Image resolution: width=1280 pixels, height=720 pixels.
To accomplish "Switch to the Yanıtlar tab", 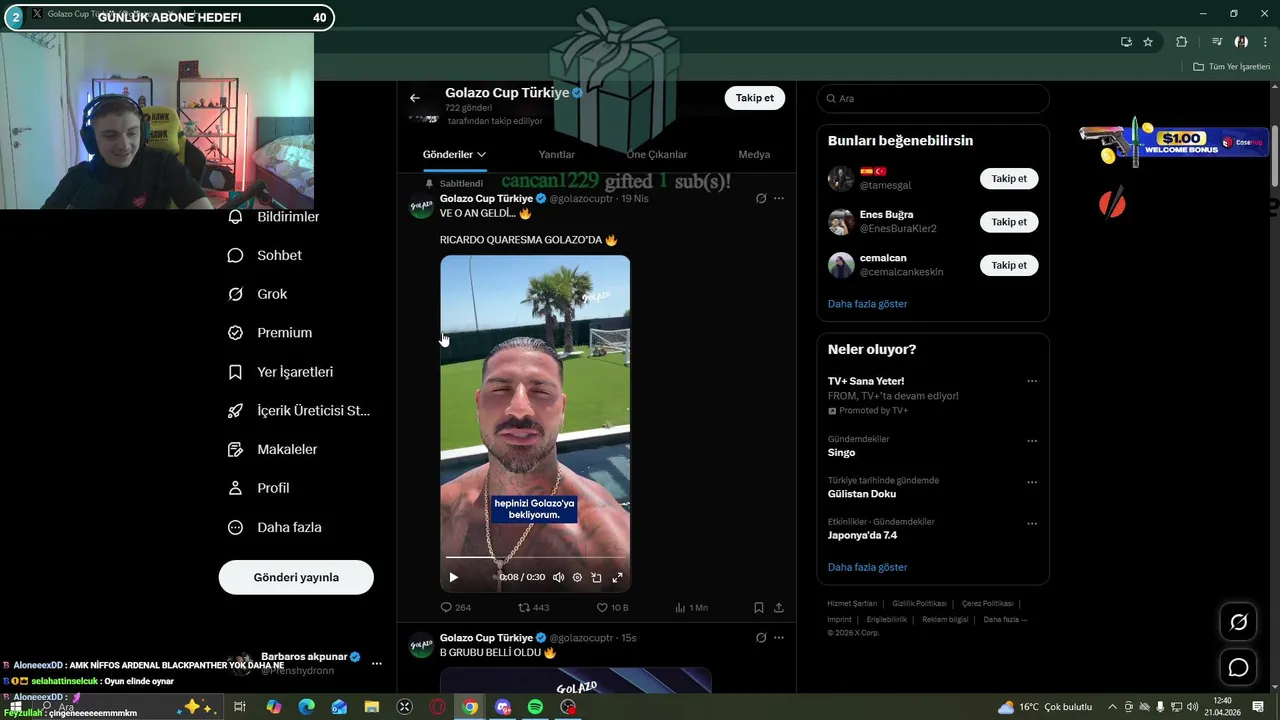I will click(557, 154).
